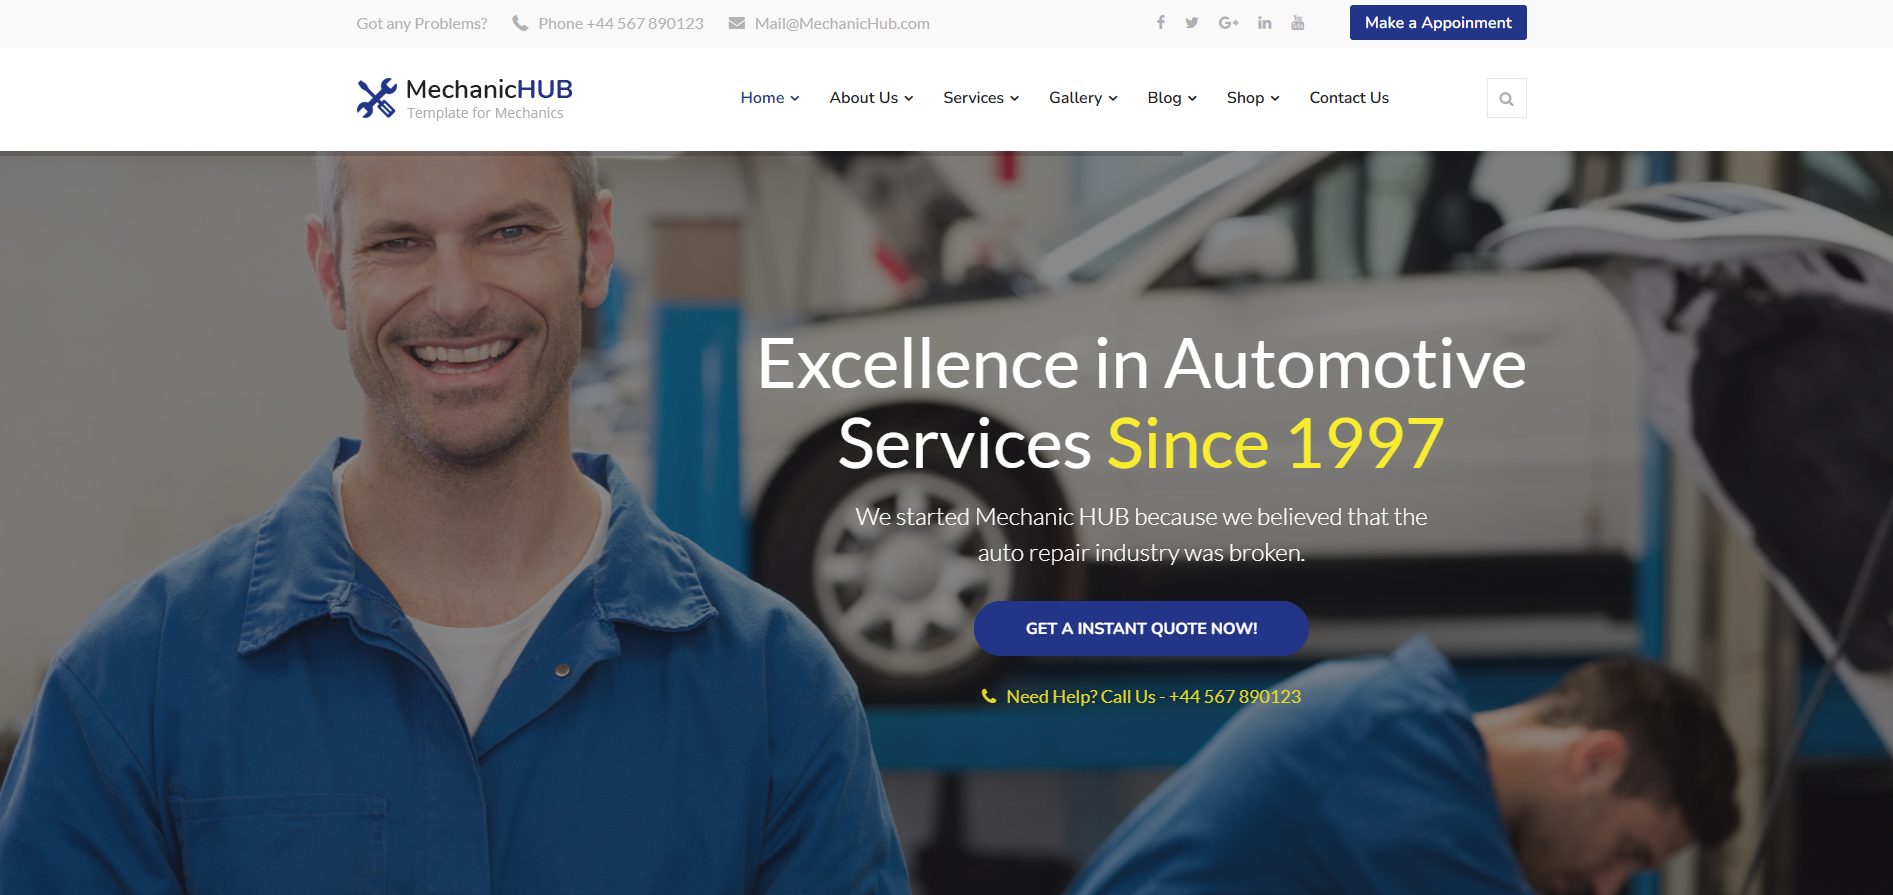1893x895 pixels.
Task: Open the Gallery dropdown menu
Action: pyautogui.click(x=1083, y=98)
